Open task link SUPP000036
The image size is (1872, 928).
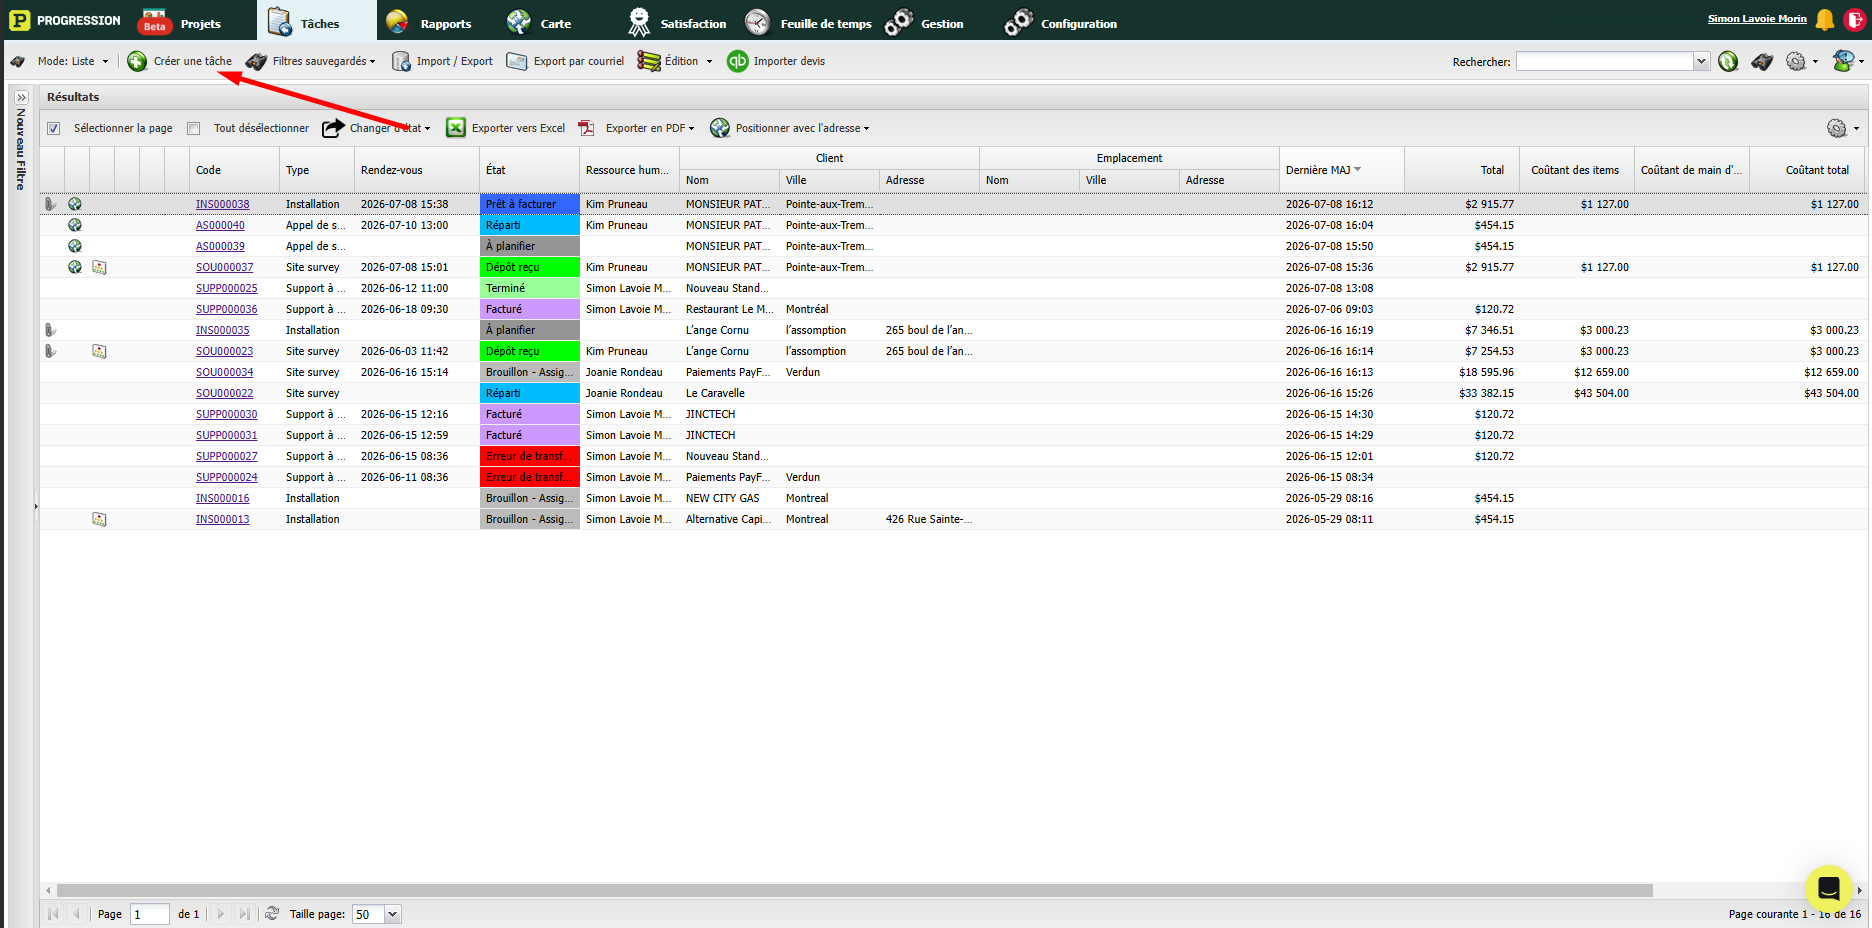pyautogui.click(x=226, y=309)
